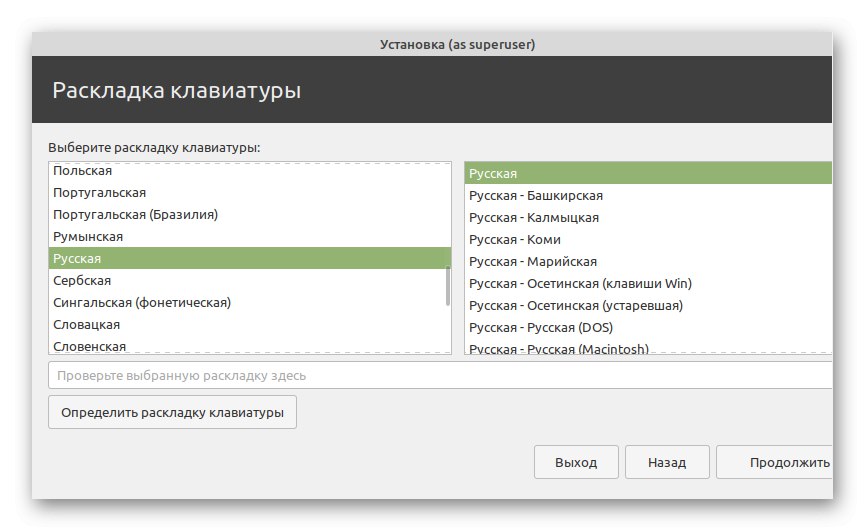Choose Русская - Калмыцкая variant
Viewport: 865px width, 531px height.
coord(534,217)
